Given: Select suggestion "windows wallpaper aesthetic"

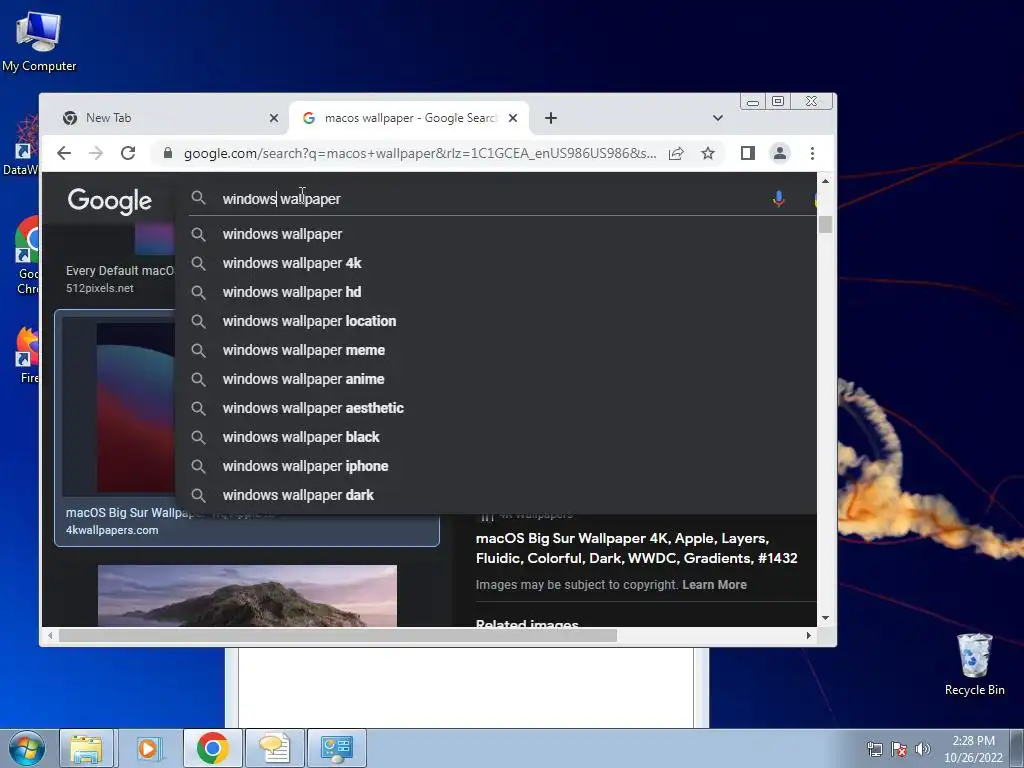Looking at the screenshot, I should coord(496,408).
